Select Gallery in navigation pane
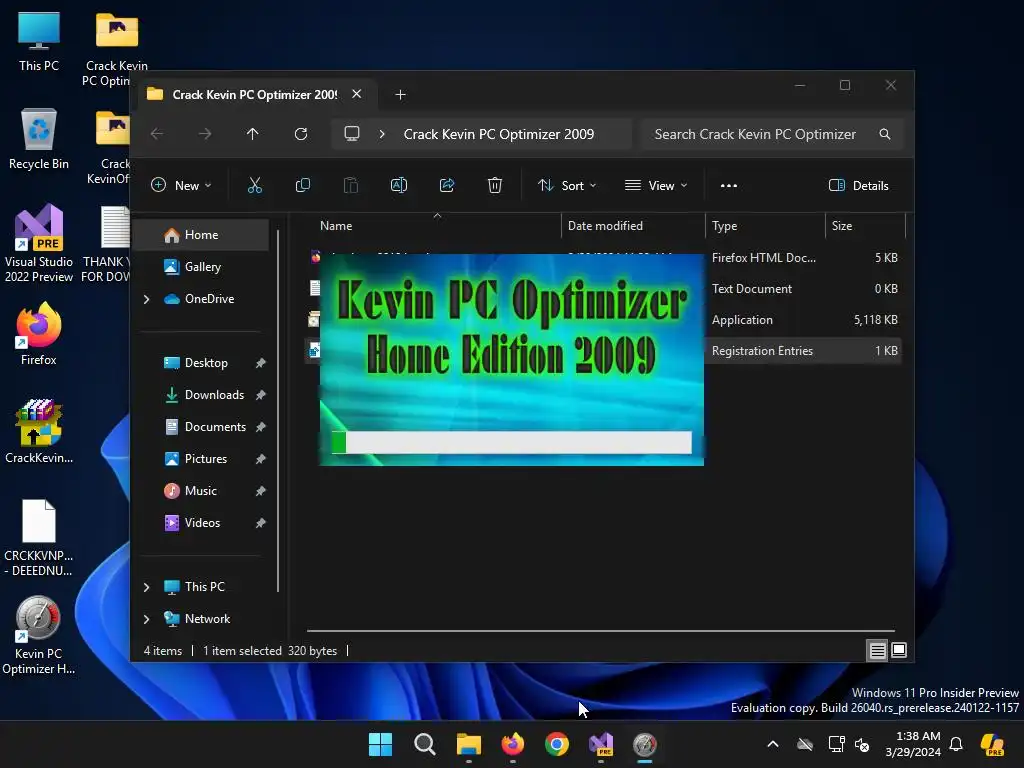The width and height of the screenshot is (1024, 768). (x=202, y=267)
